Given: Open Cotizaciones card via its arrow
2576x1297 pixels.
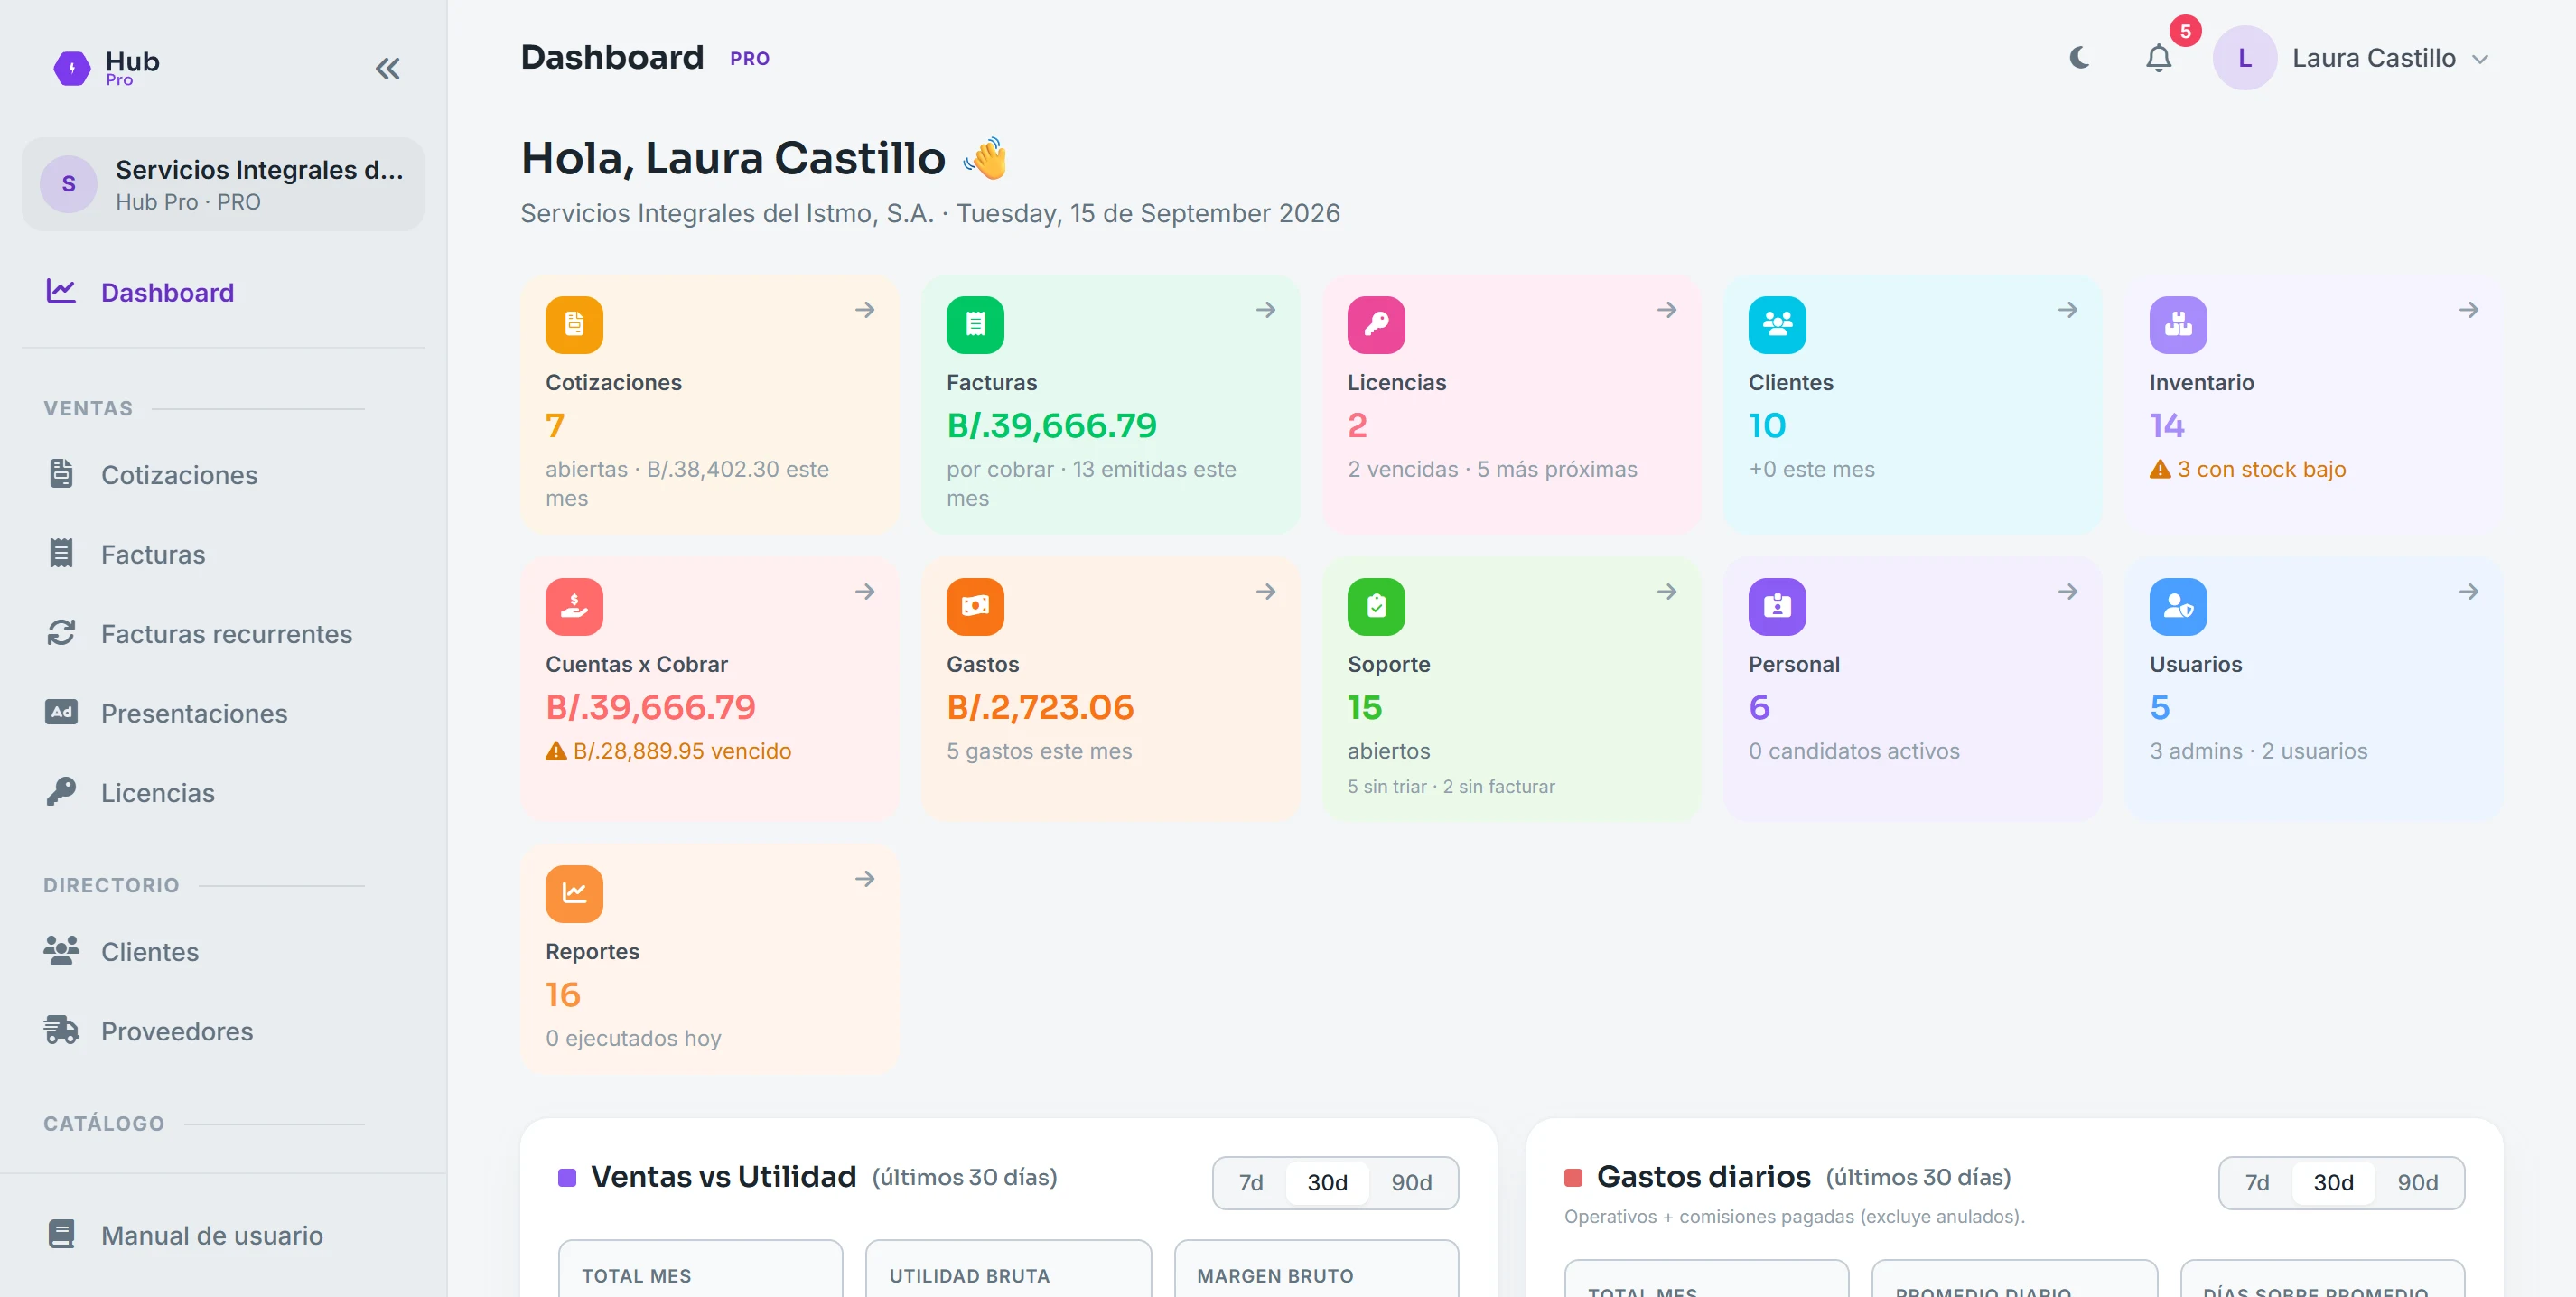Looking at the screenshot, I should [865, 310].
